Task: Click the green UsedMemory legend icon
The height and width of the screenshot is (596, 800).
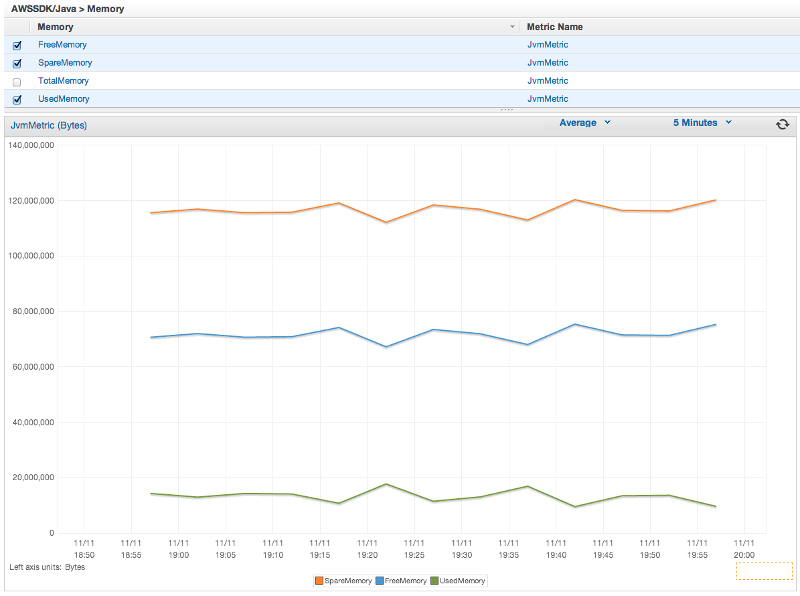Action: 434,580
